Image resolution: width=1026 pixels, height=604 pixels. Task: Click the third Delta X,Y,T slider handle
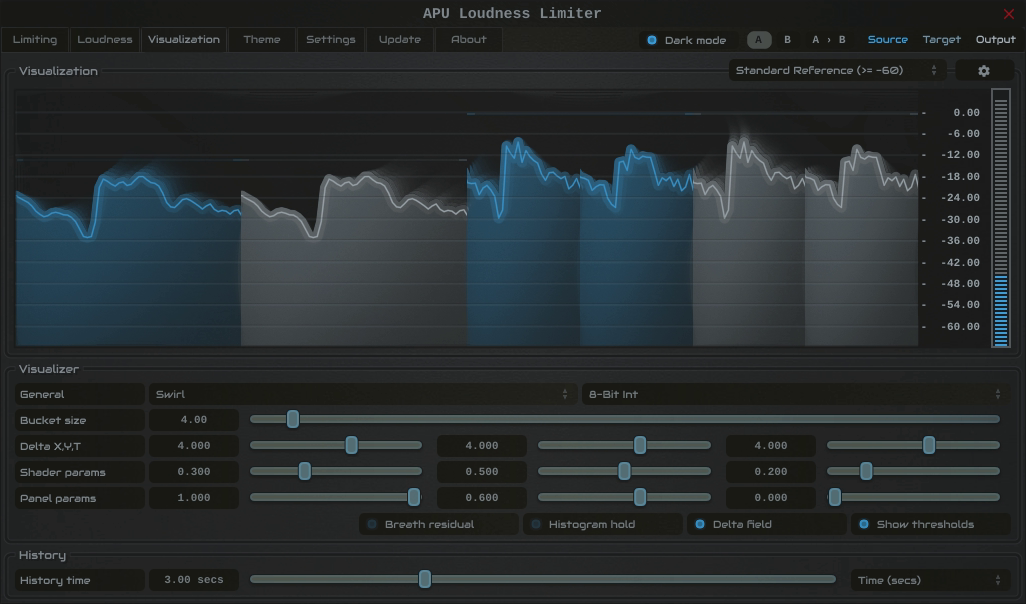929,446
